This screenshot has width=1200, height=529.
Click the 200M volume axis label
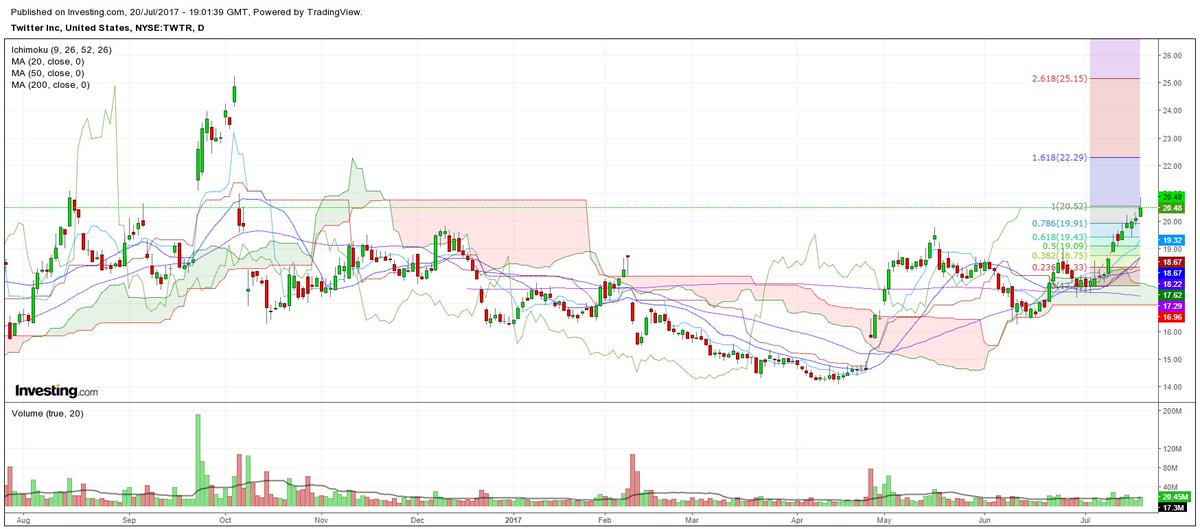click(x=1172, y=411)
